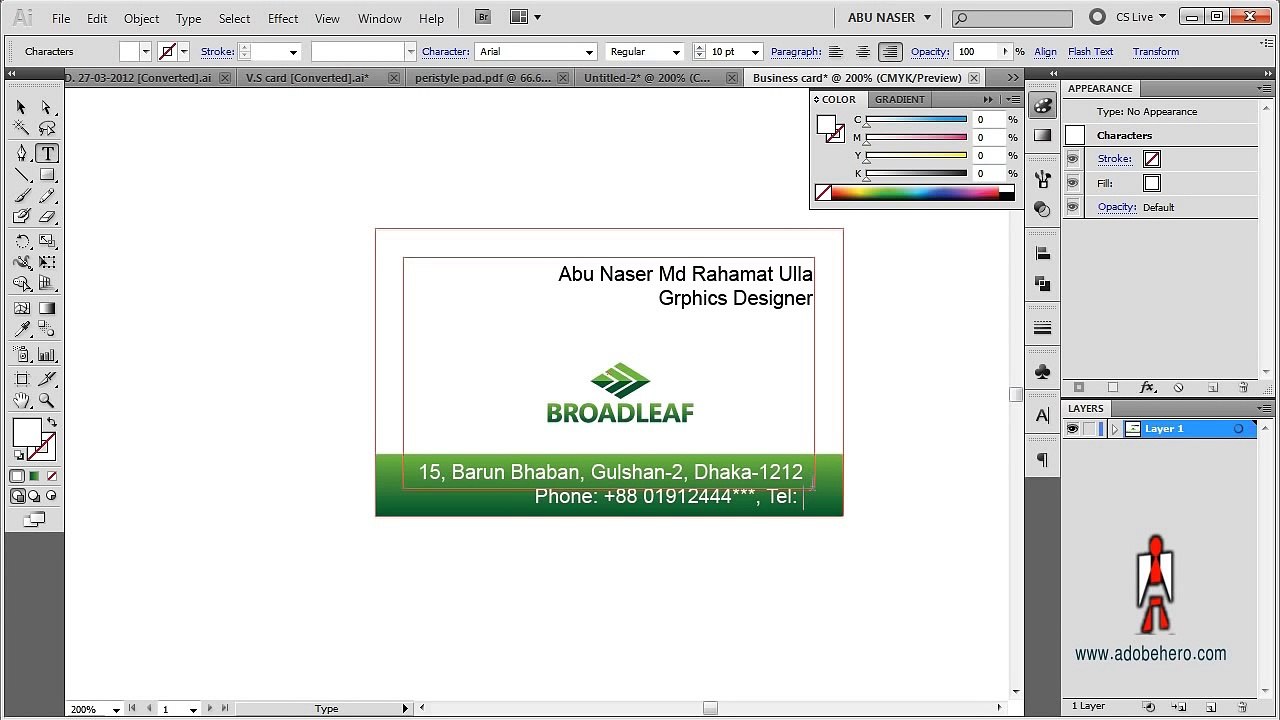This screenshot has width=1280, height=720.
Task: Choose the Zoom tool
Action: (x=46, y=401)
